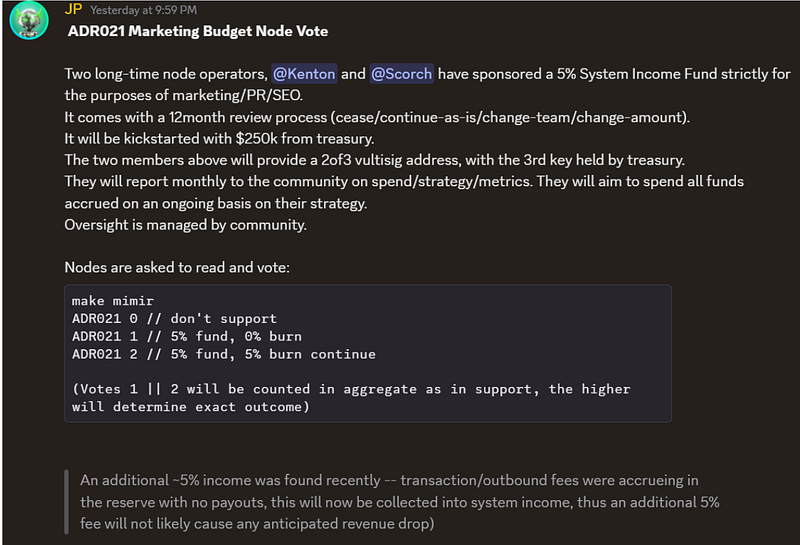Viewport: 800px width, 545px height.
Task: Click the '$250k from treasury' sentence
Action: pos(219,139)
